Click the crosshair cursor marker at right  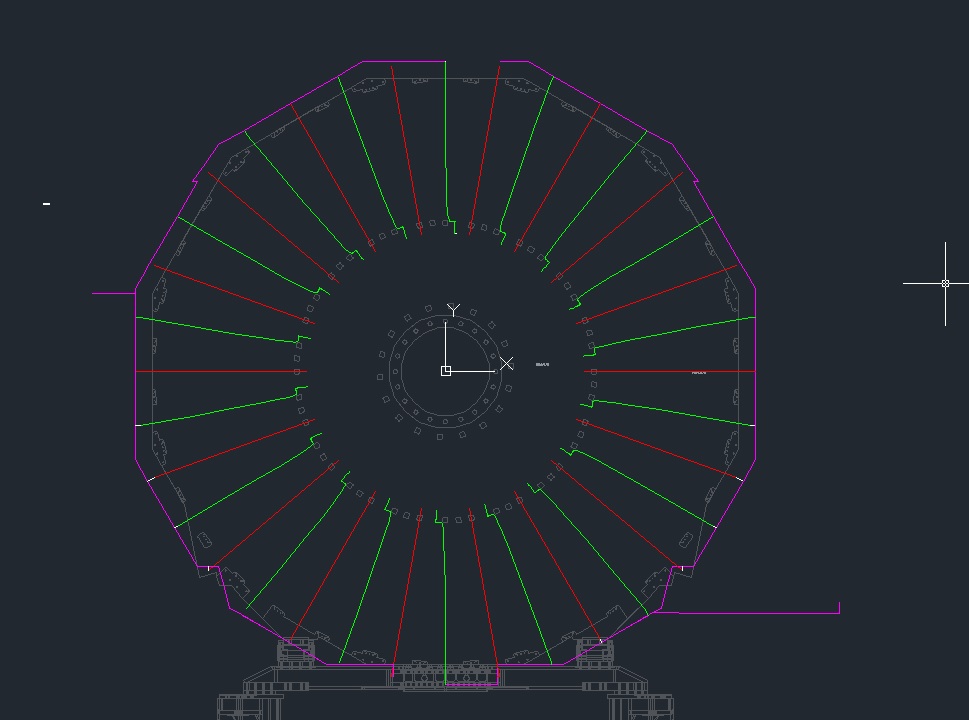click(945, 284)
